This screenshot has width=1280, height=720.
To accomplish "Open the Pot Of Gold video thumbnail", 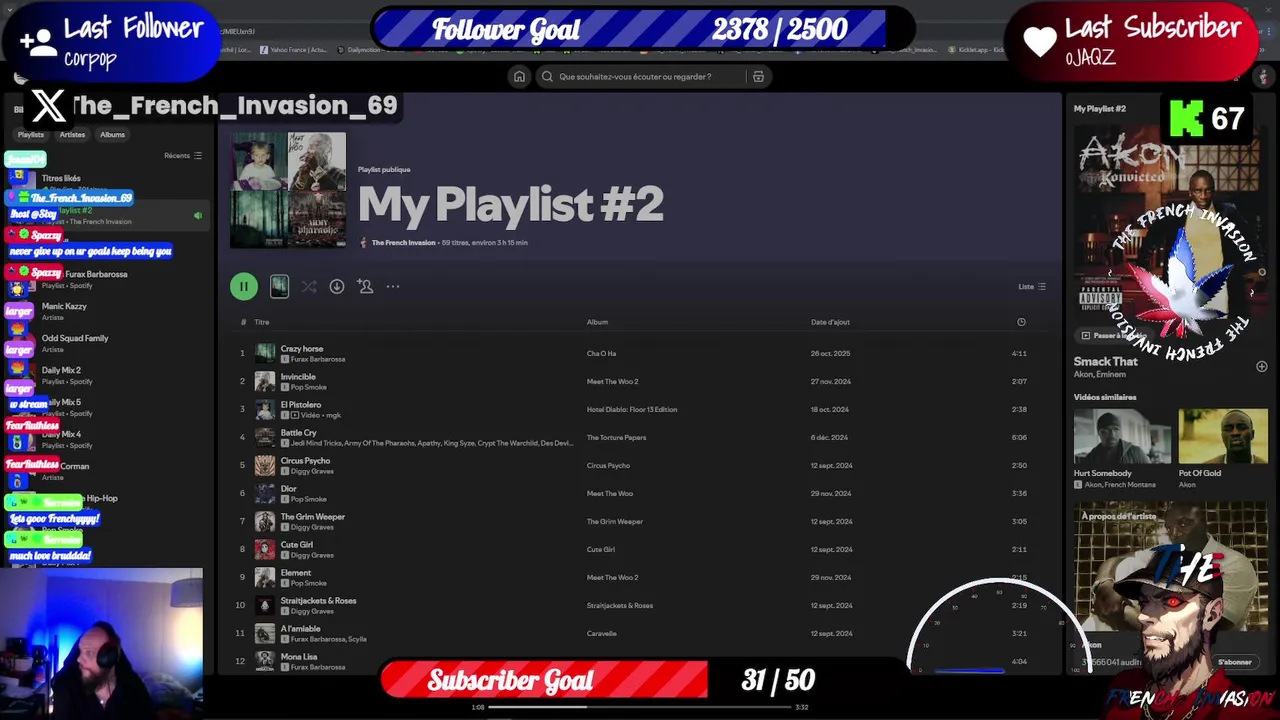I will 1222,436.
